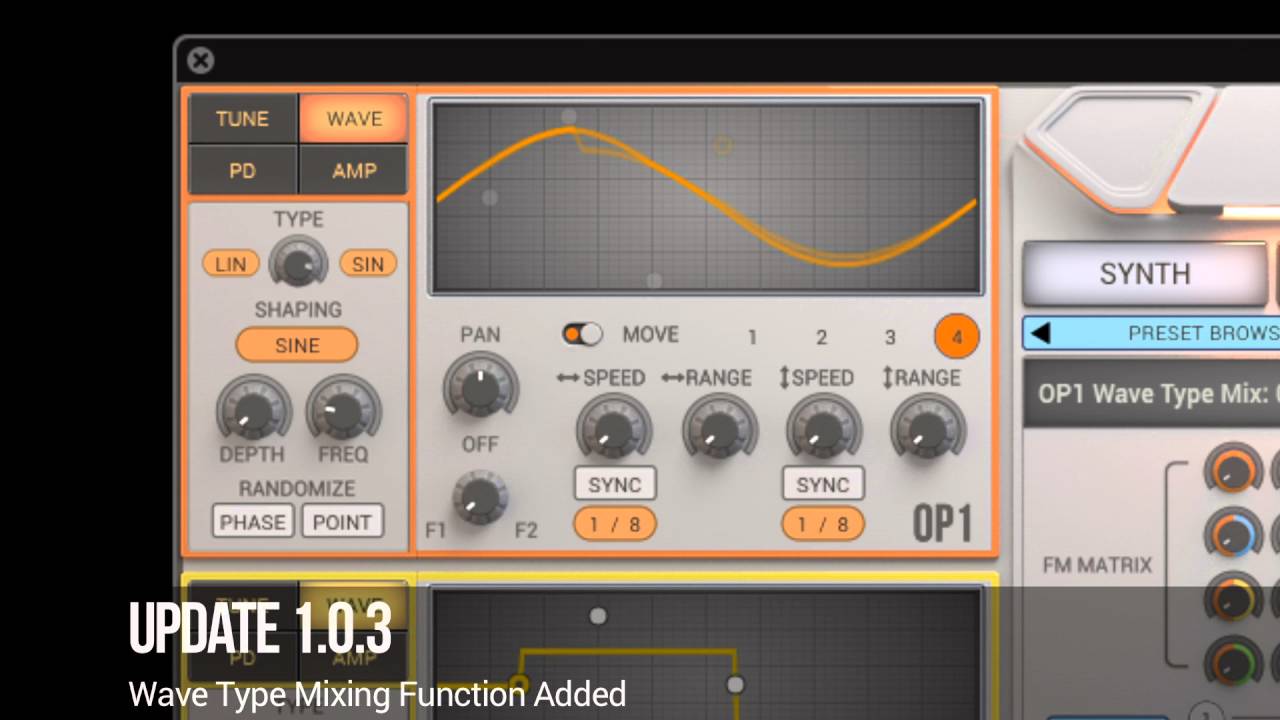Select waveform point 2
The height and width of the screenshot is (720, 1280).
pos(821,338)
